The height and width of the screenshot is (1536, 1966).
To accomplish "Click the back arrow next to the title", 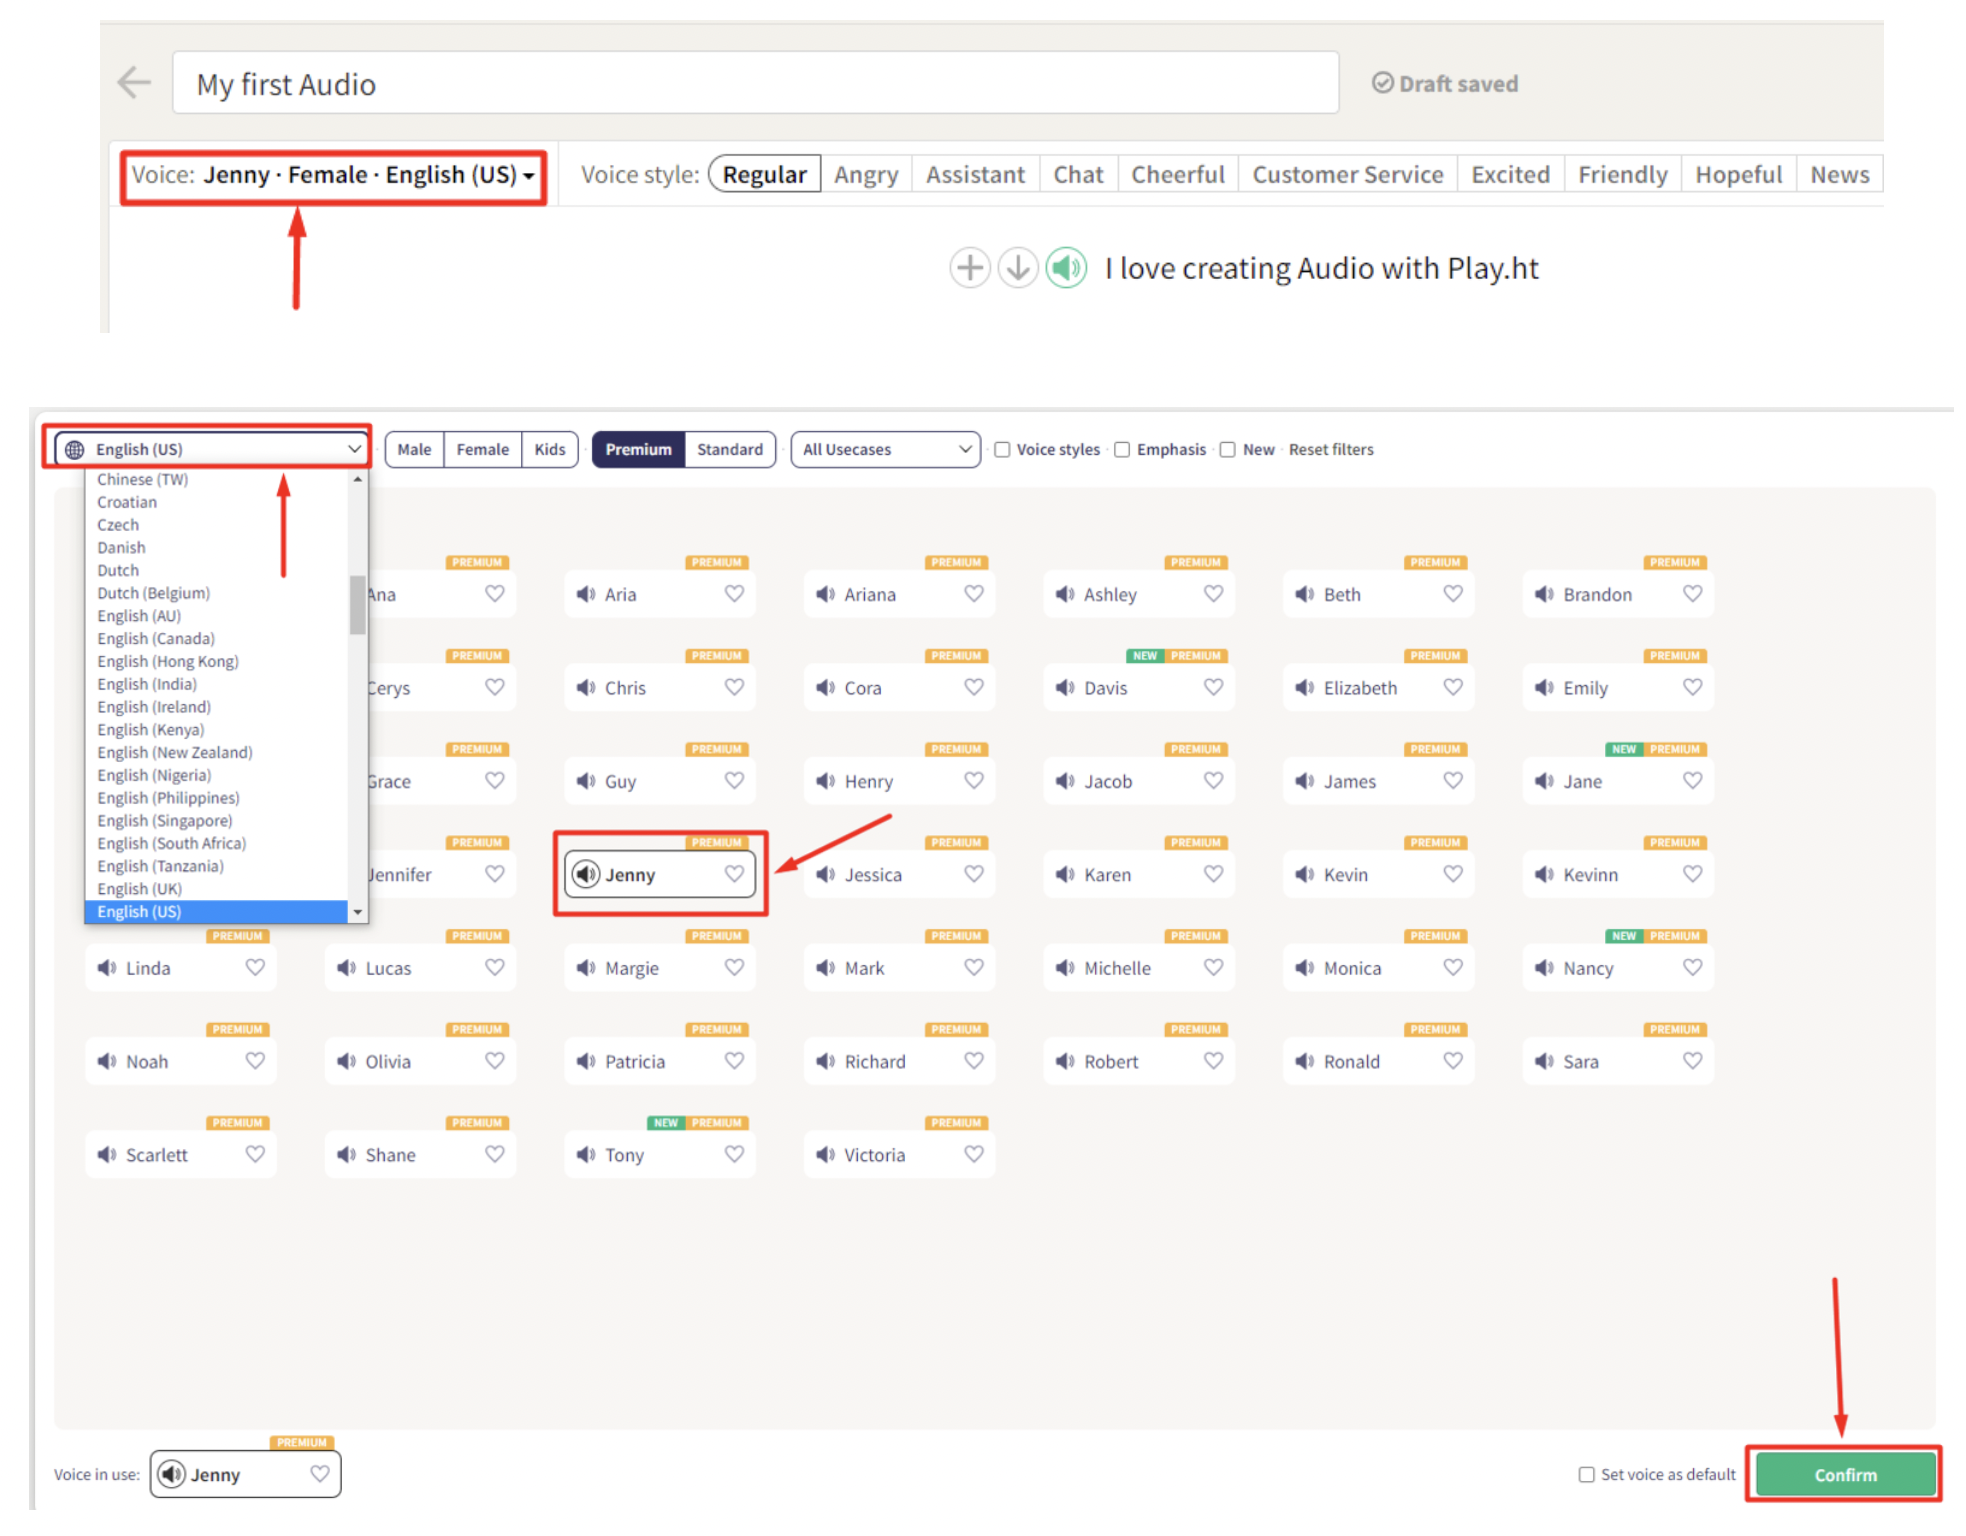I will (134, 83).
